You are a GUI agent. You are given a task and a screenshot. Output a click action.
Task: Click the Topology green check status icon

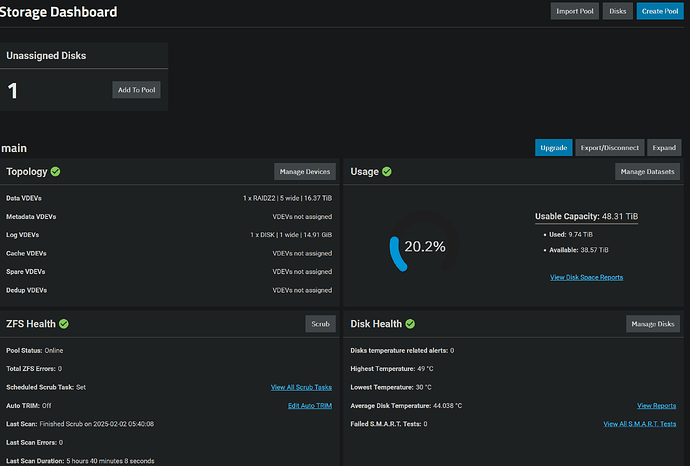pos(55,172)
